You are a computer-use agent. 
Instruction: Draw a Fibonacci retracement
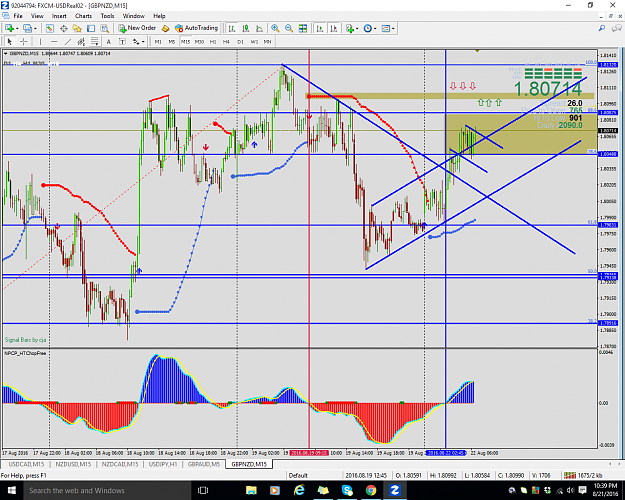[x=94, y=41]
